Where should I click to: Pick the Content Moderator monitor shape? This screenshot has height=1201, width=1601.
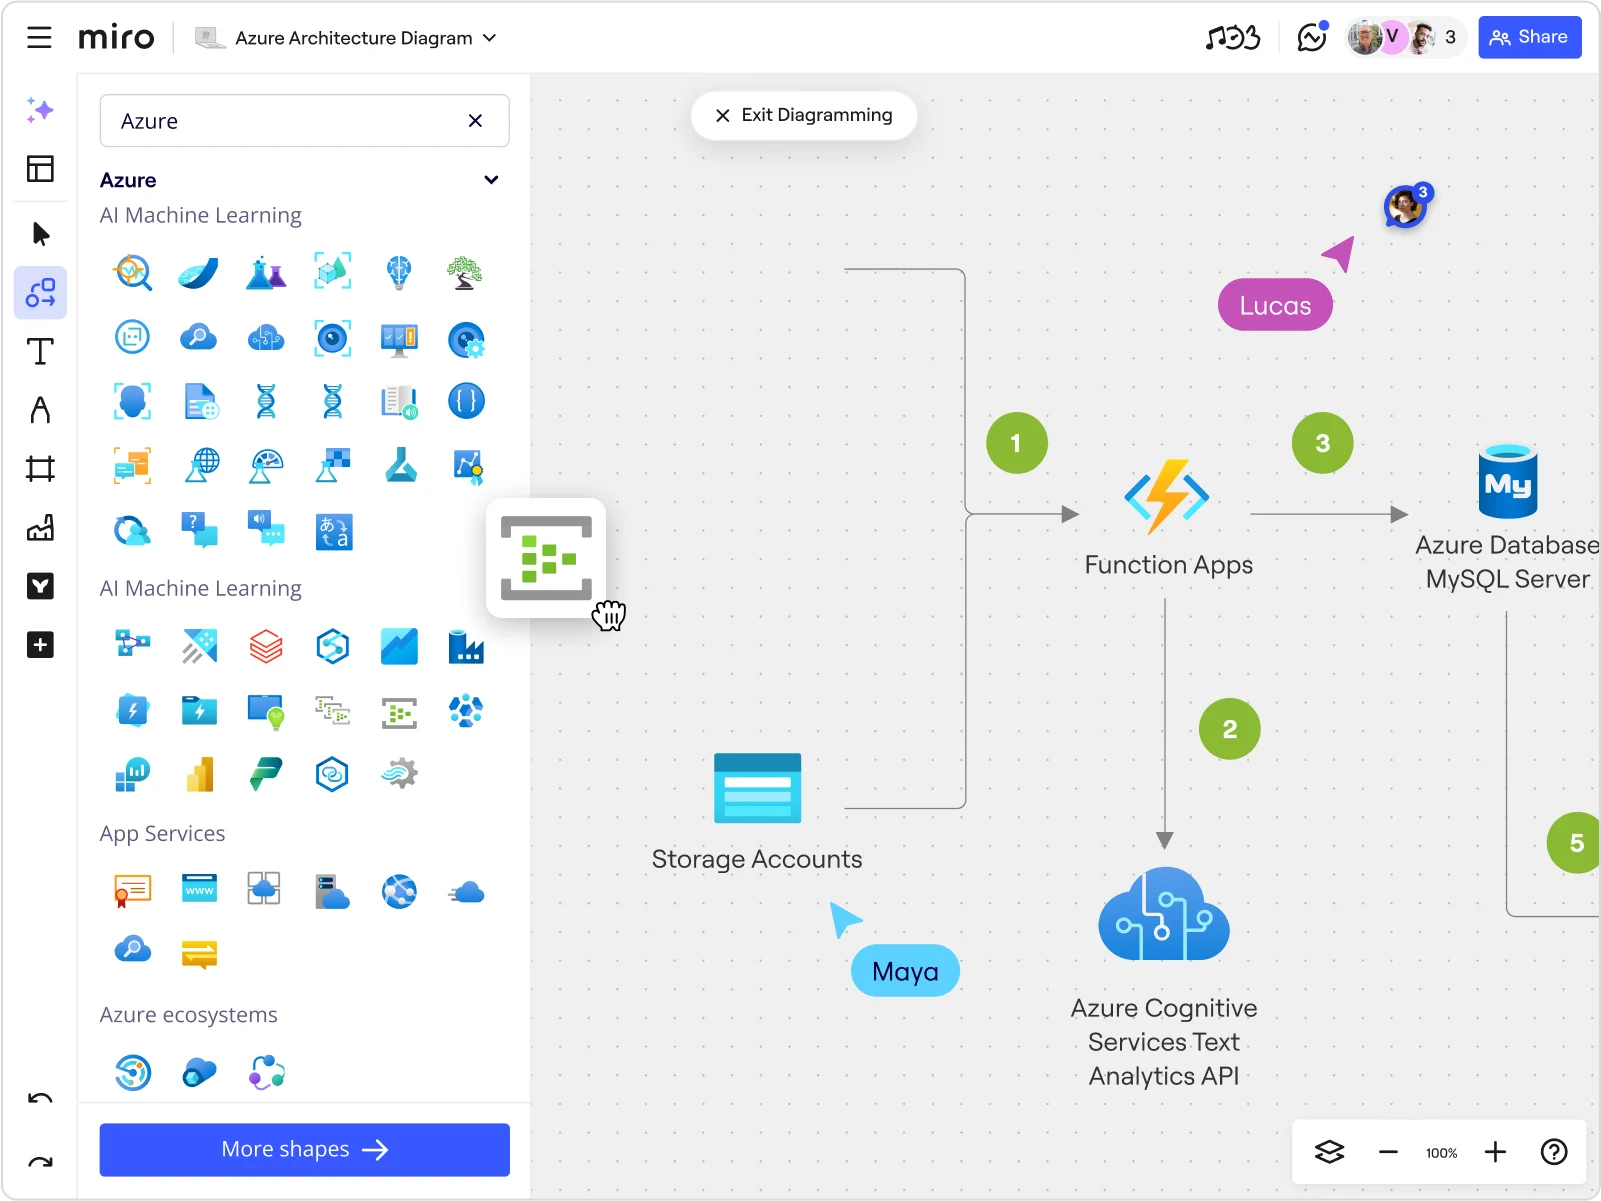coord(399,338)
